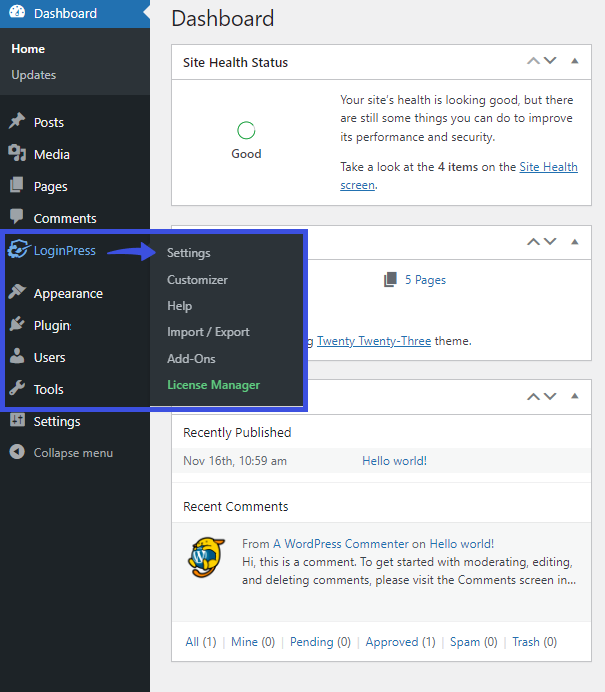Move the 5 Pages widget up
Viewport: 605px width, 692px height.
[534, 242]
